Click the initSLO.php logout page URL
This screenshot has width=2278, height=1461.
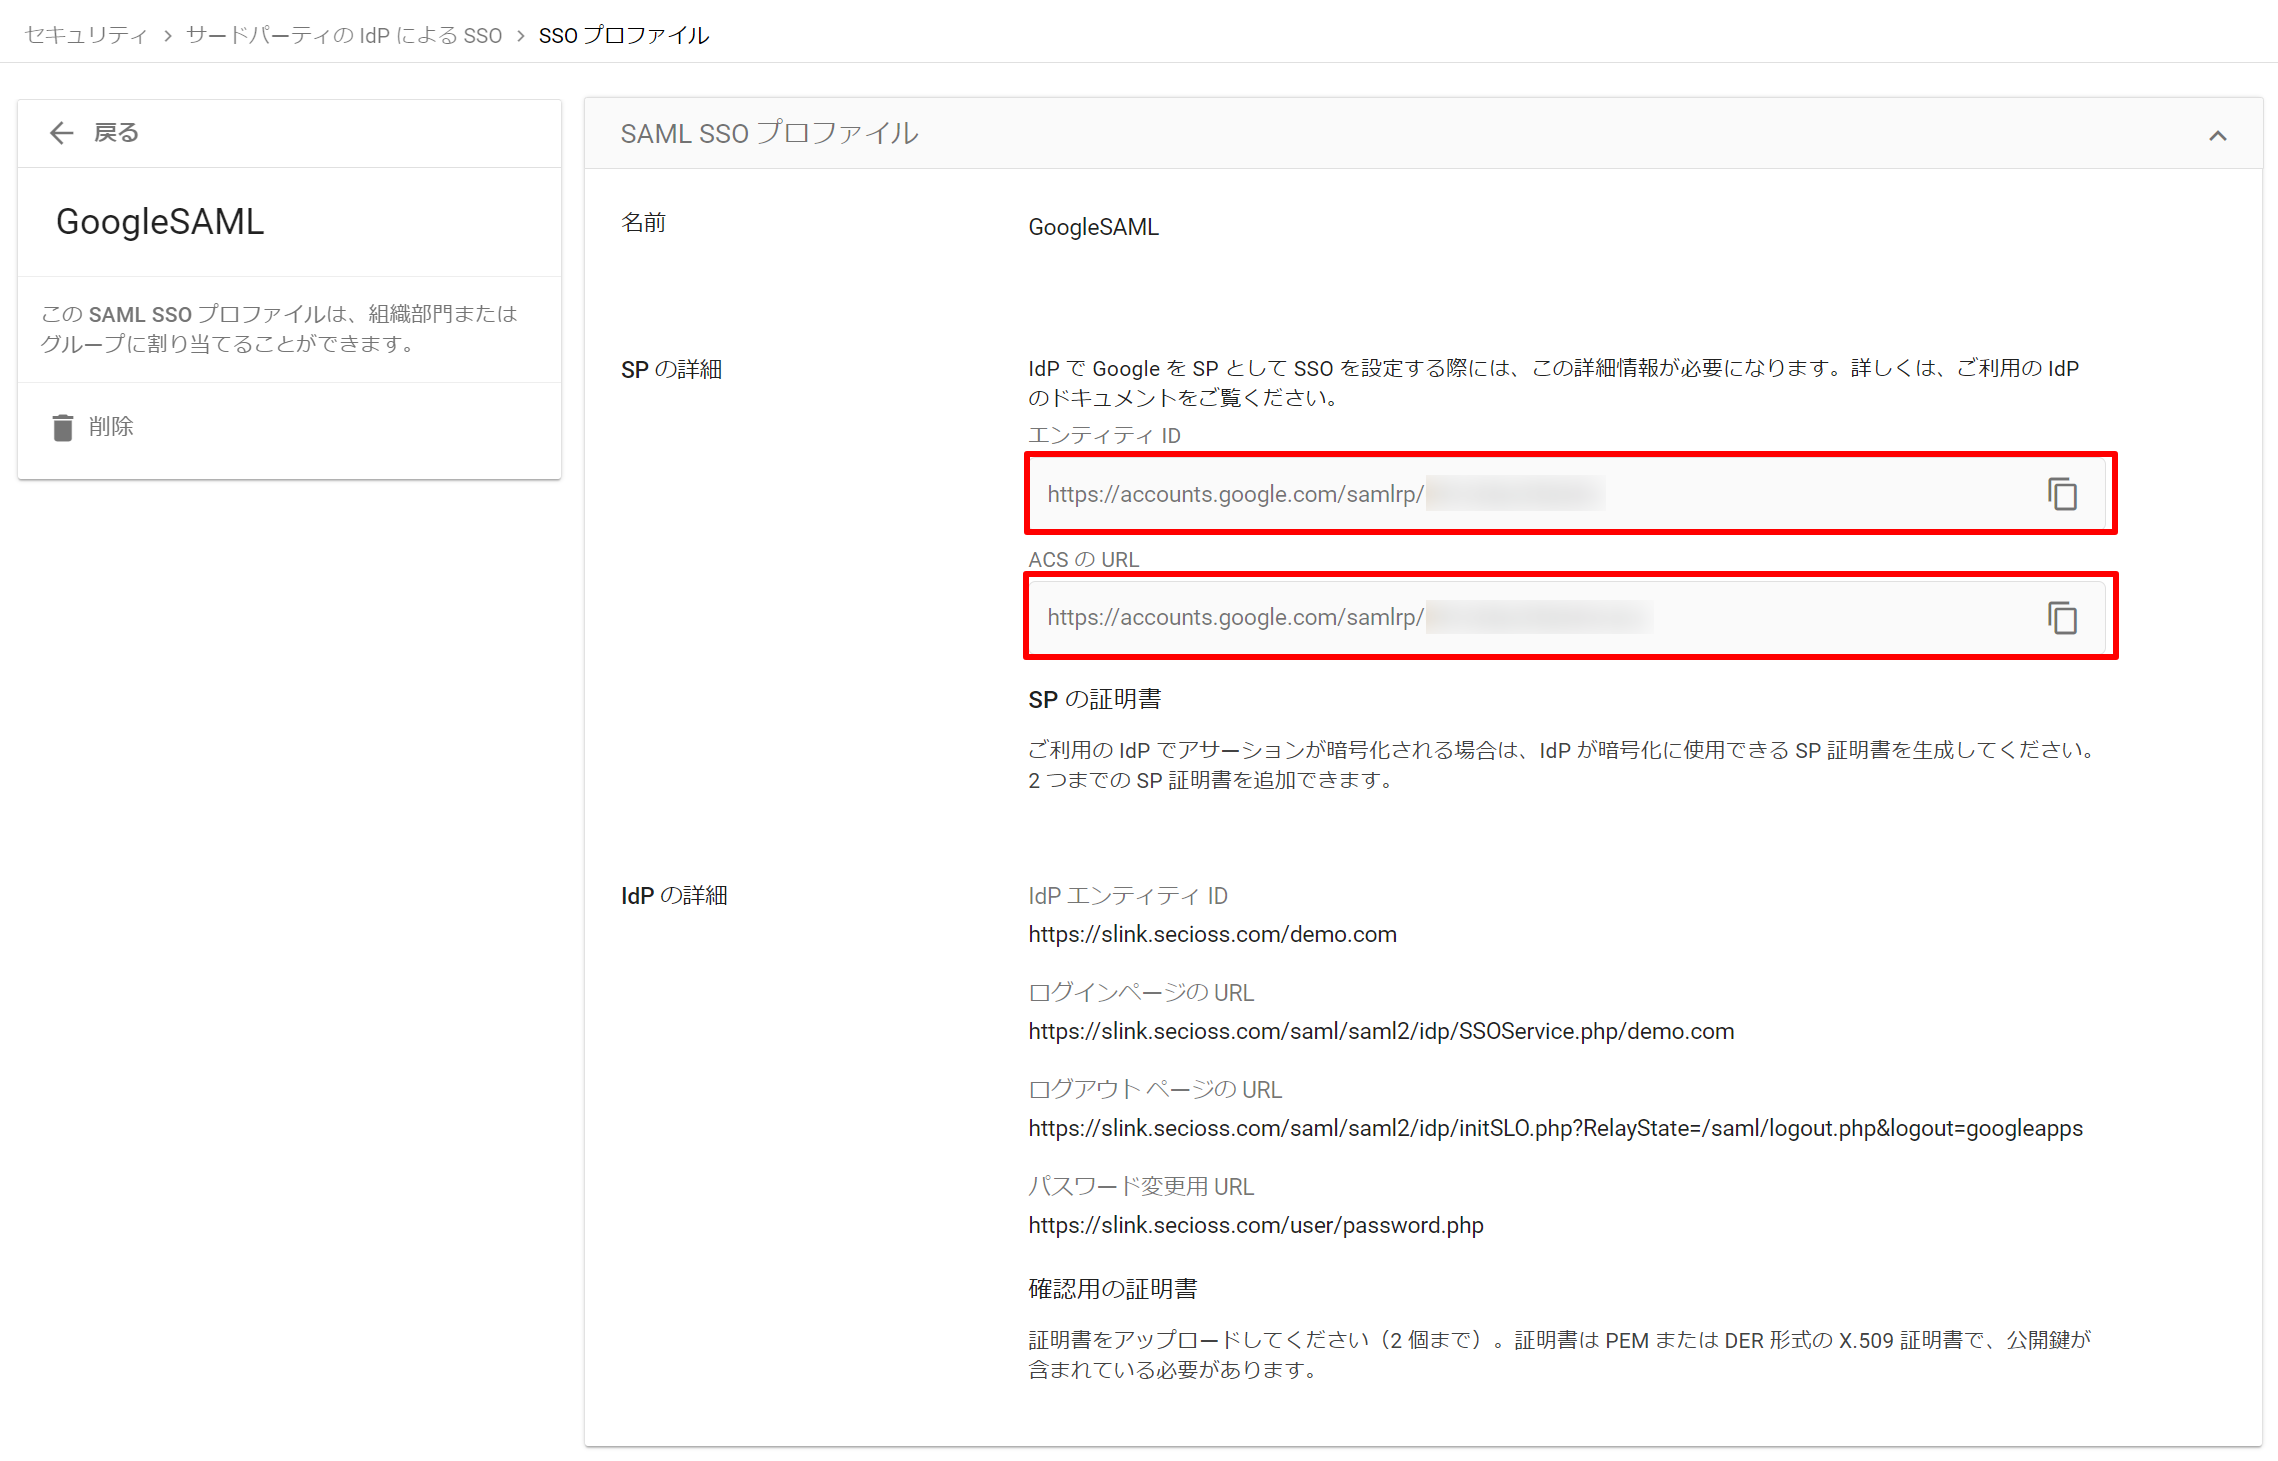[1555, 1128]
